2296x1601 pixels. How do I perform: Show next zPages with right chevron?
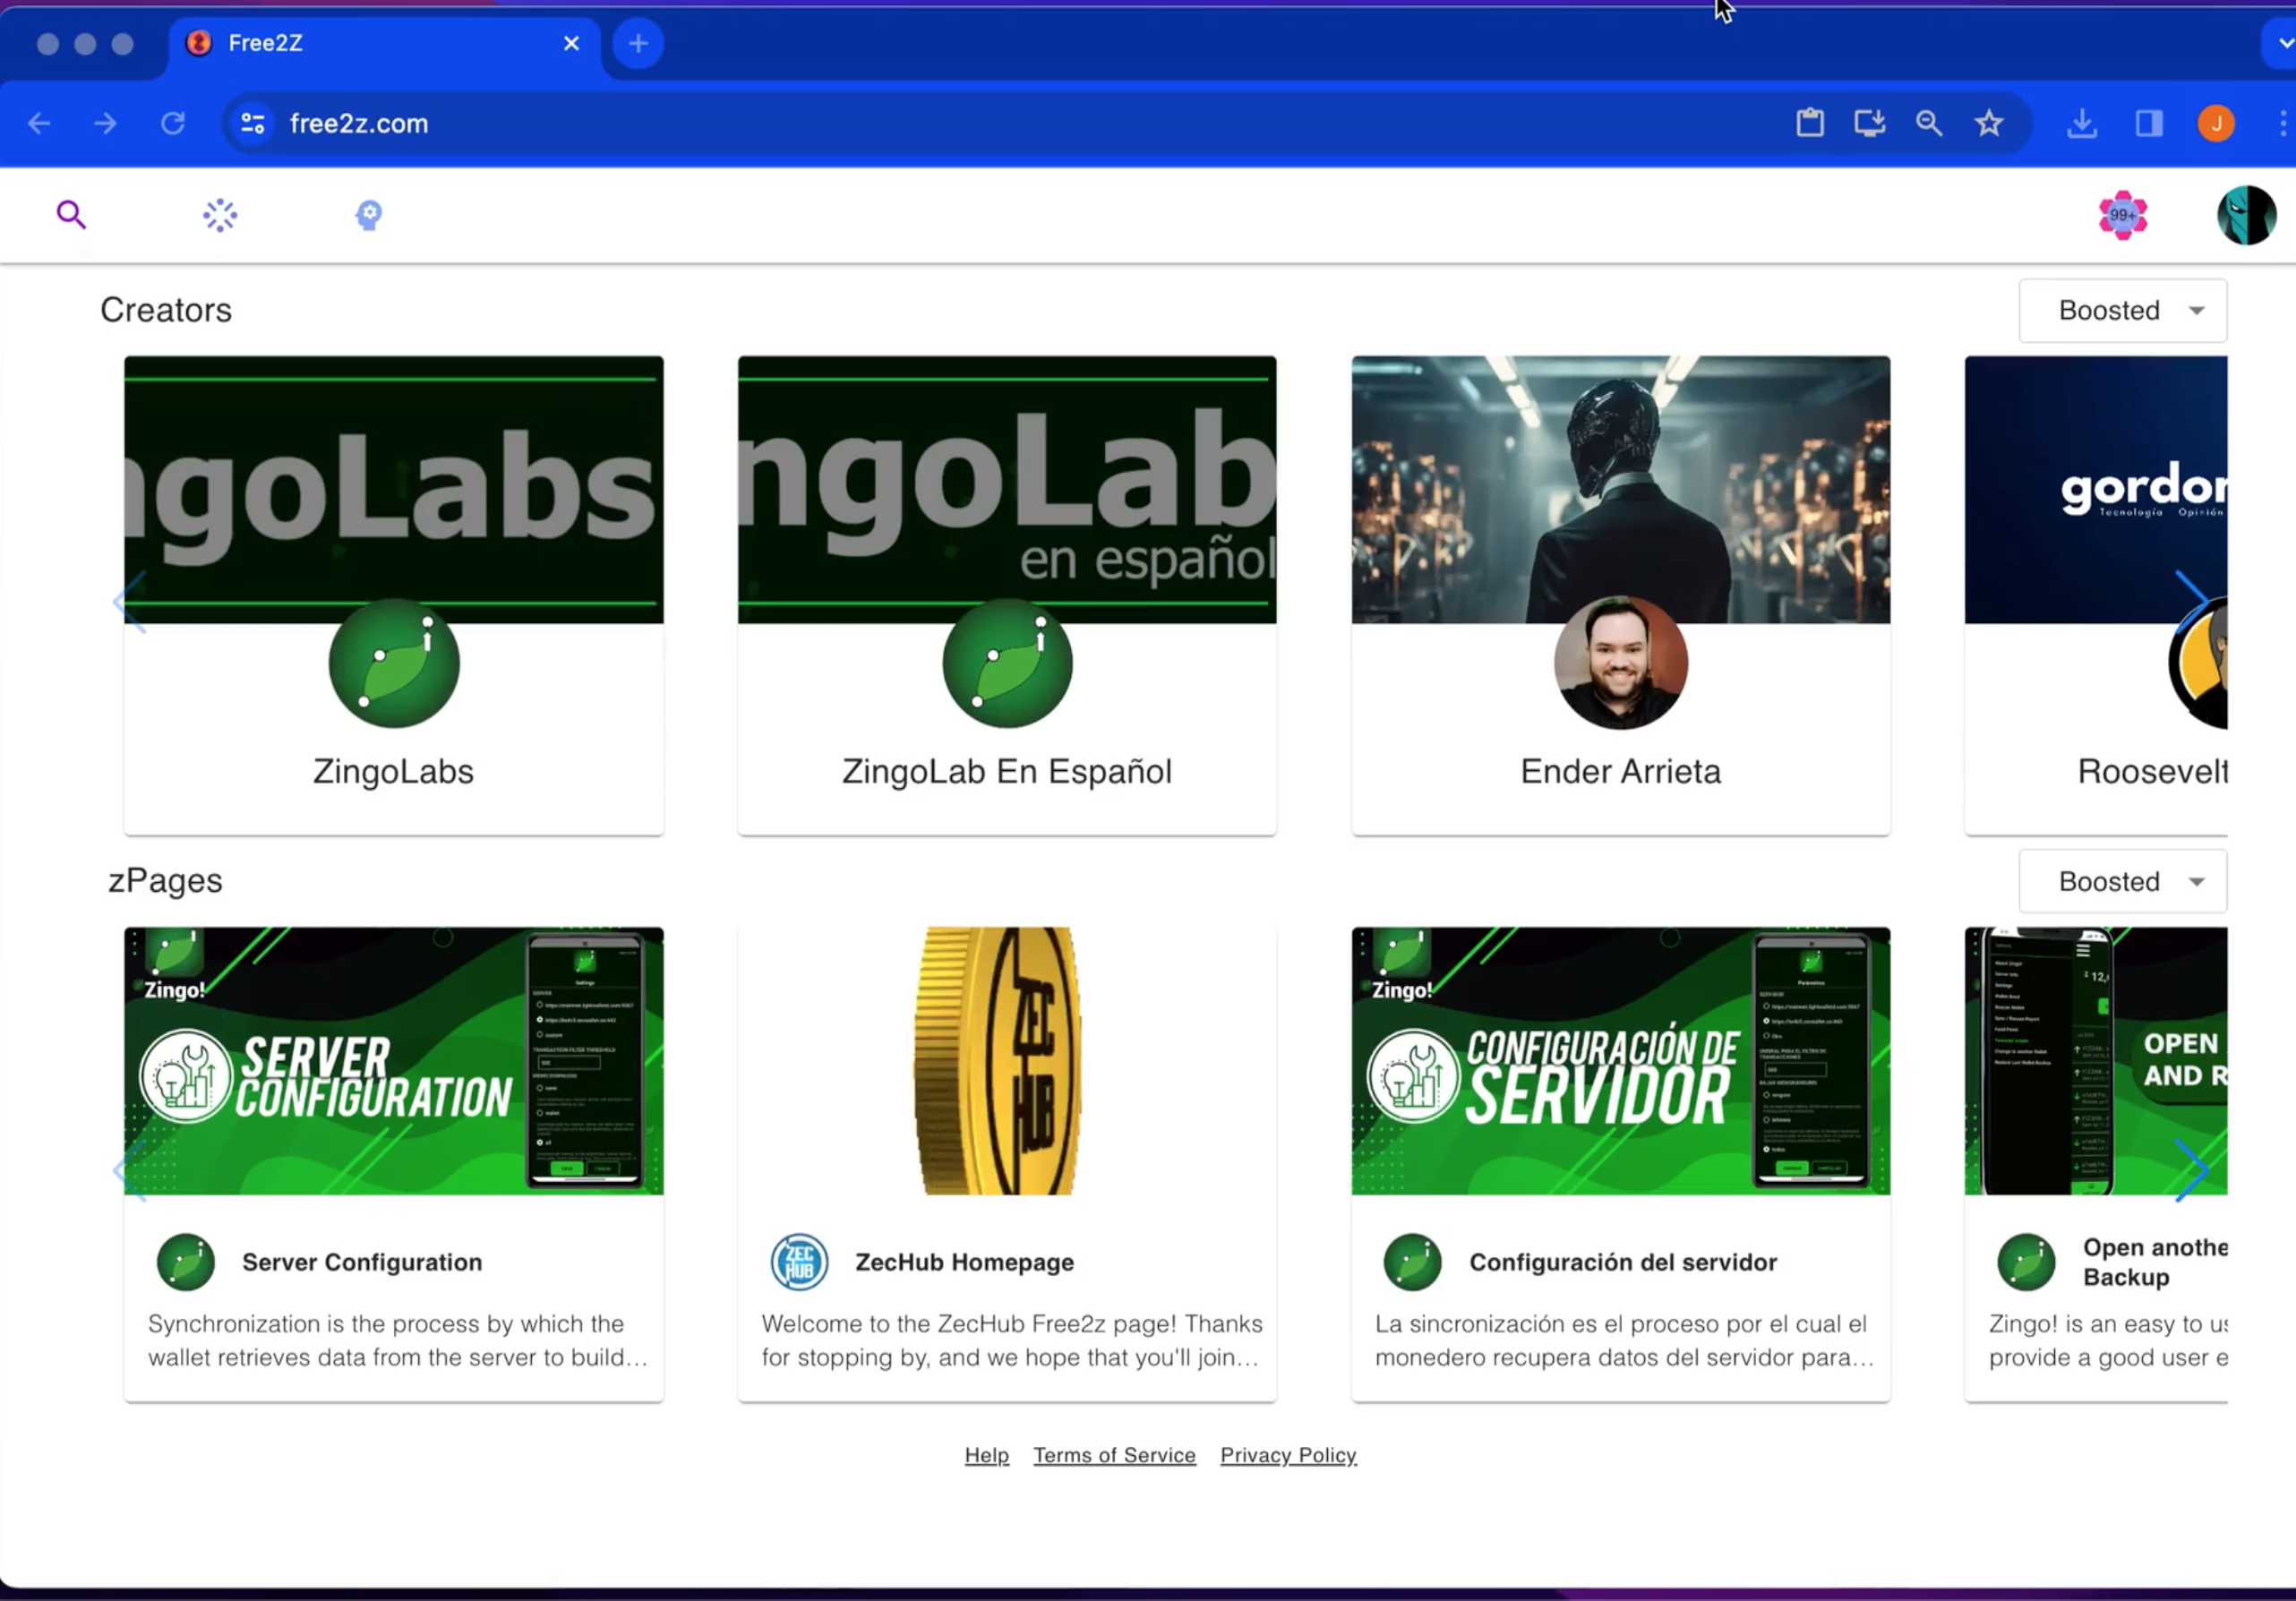click(2191, 1169)
